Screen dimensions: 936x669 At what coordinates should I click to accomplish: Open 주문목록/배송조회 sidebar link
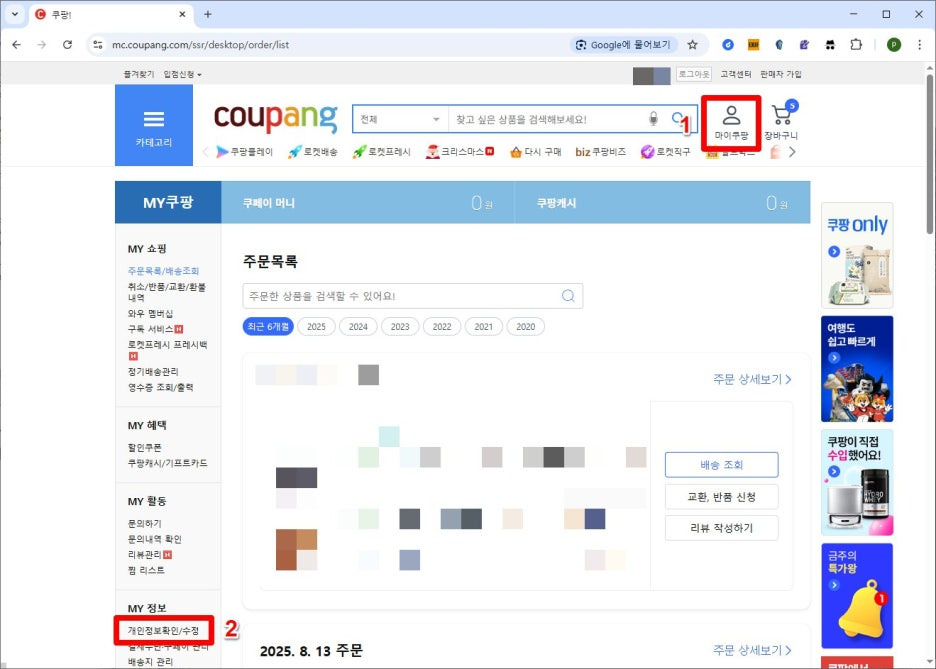point(163,271)
